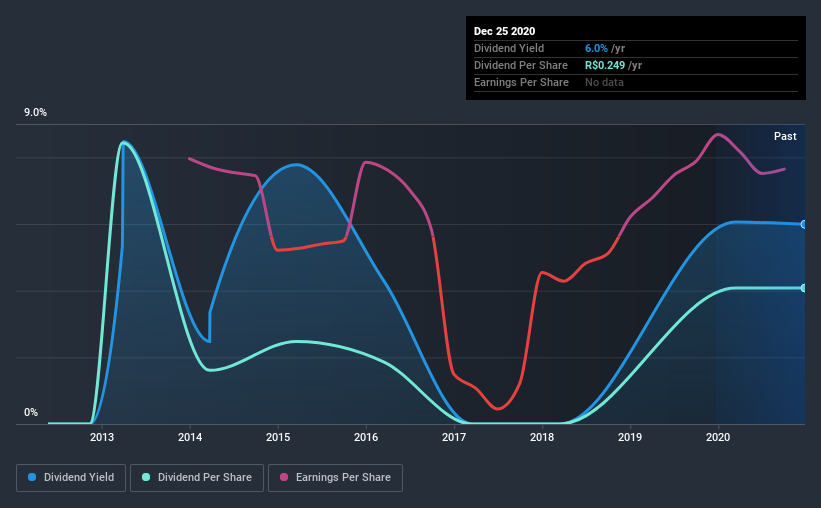This screenshot has width=821, height=508.
Task: Click the teal Dividend Per Share legend dot
Action: (146, 477)
